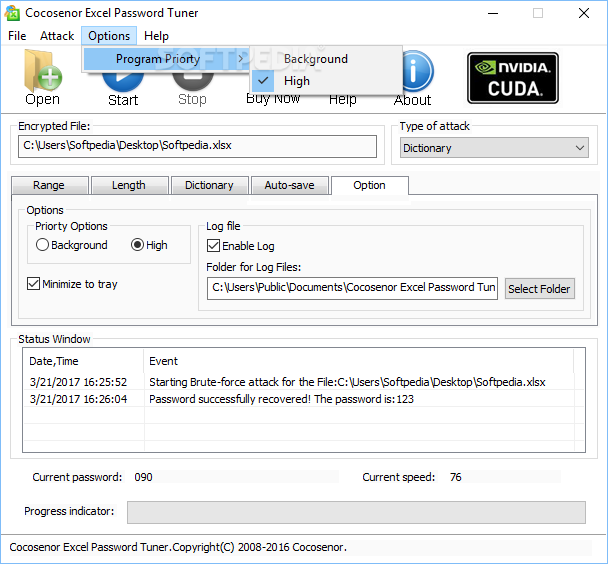Click the current password value 090
Screen dimensions: 608x564
tap(143, 477)
